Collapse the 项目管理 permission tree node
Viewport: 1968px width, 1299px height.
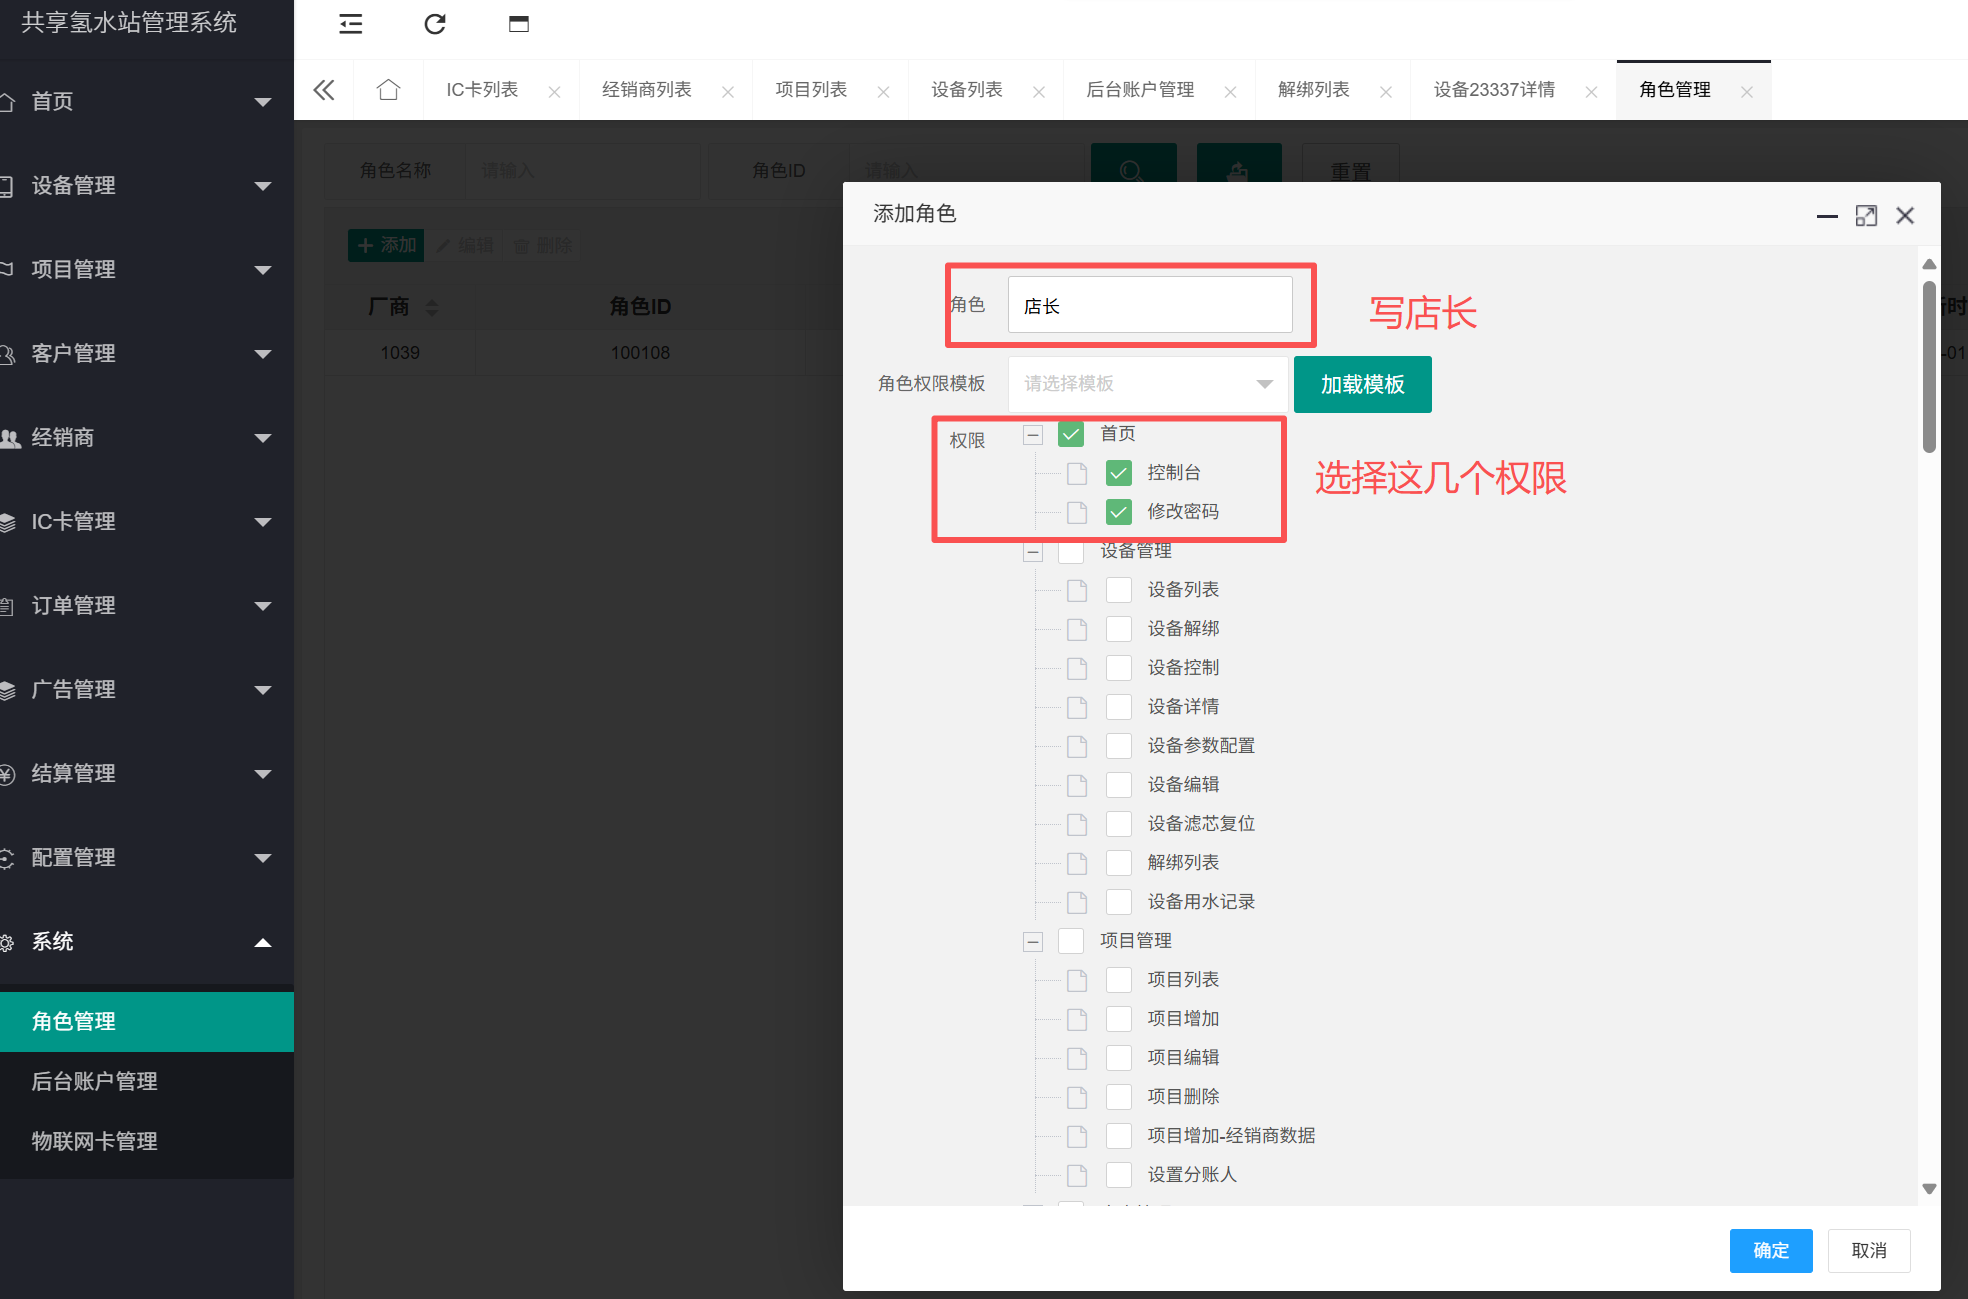[1033, 942]
